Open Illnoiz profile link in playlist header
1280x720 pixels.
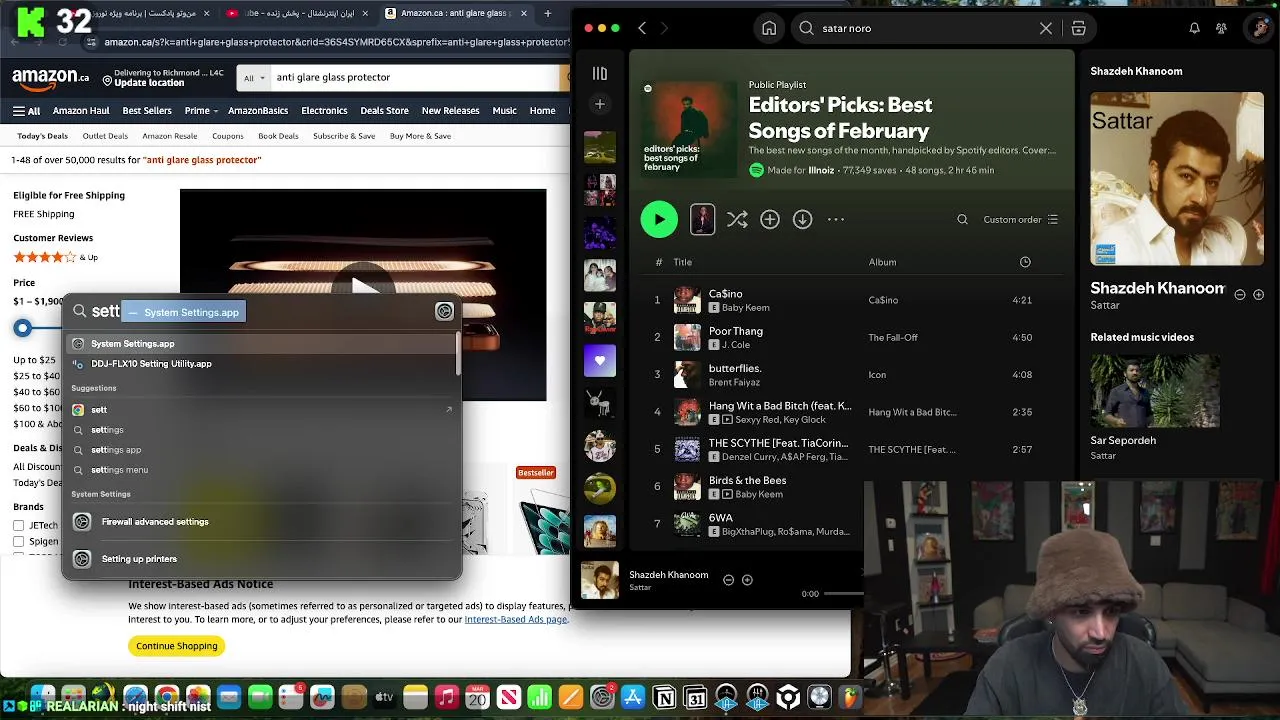821,170
